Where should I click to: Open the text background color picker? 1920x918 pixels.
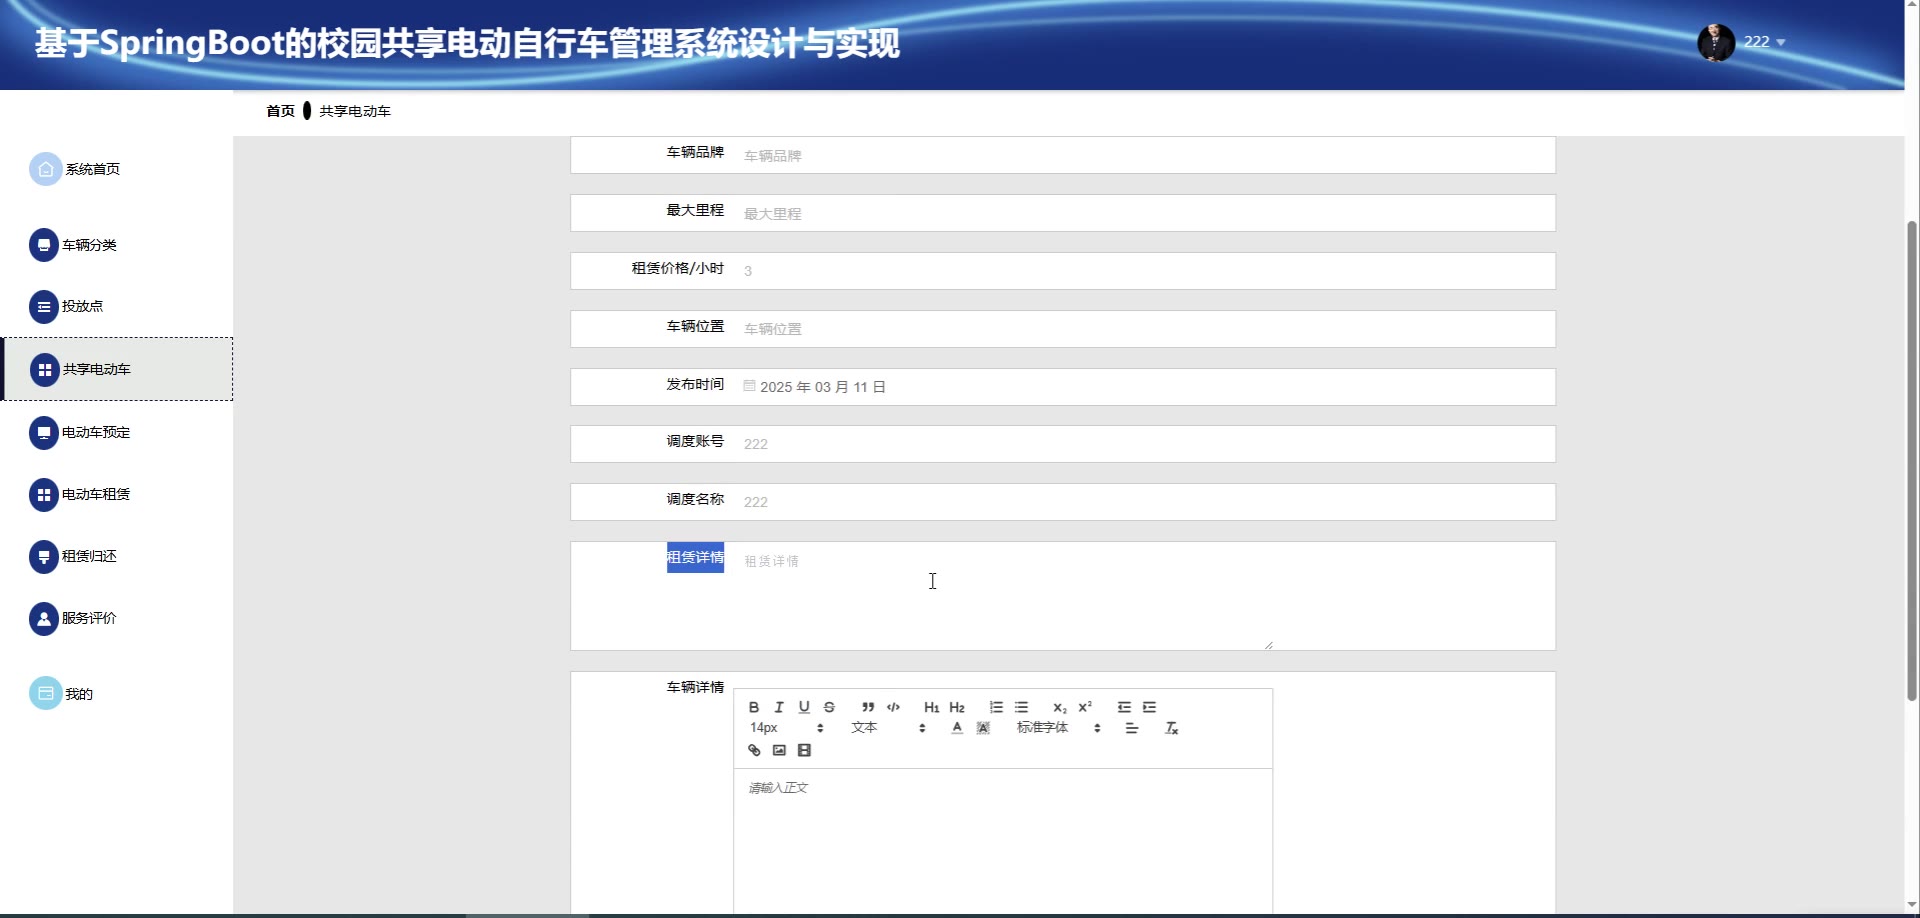[x=983, y=728]
